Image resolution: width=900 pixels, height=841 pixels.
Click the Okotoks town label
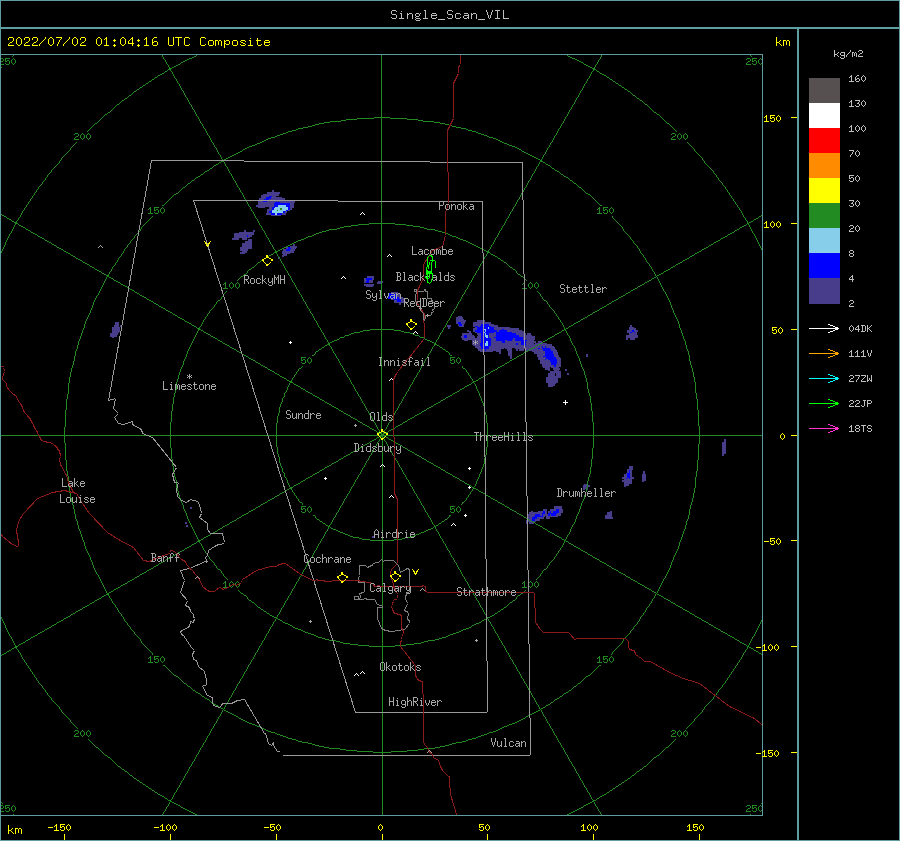click(400, 667)
